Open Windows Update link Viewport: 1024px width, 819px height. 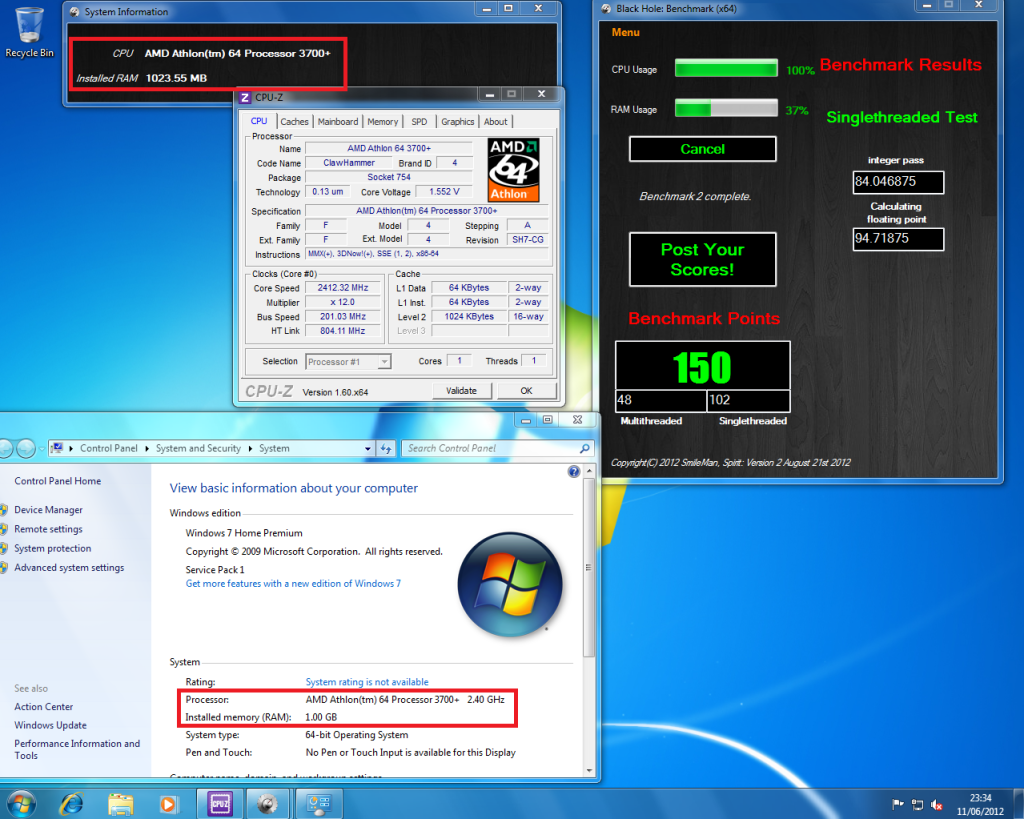click(50, 725)
